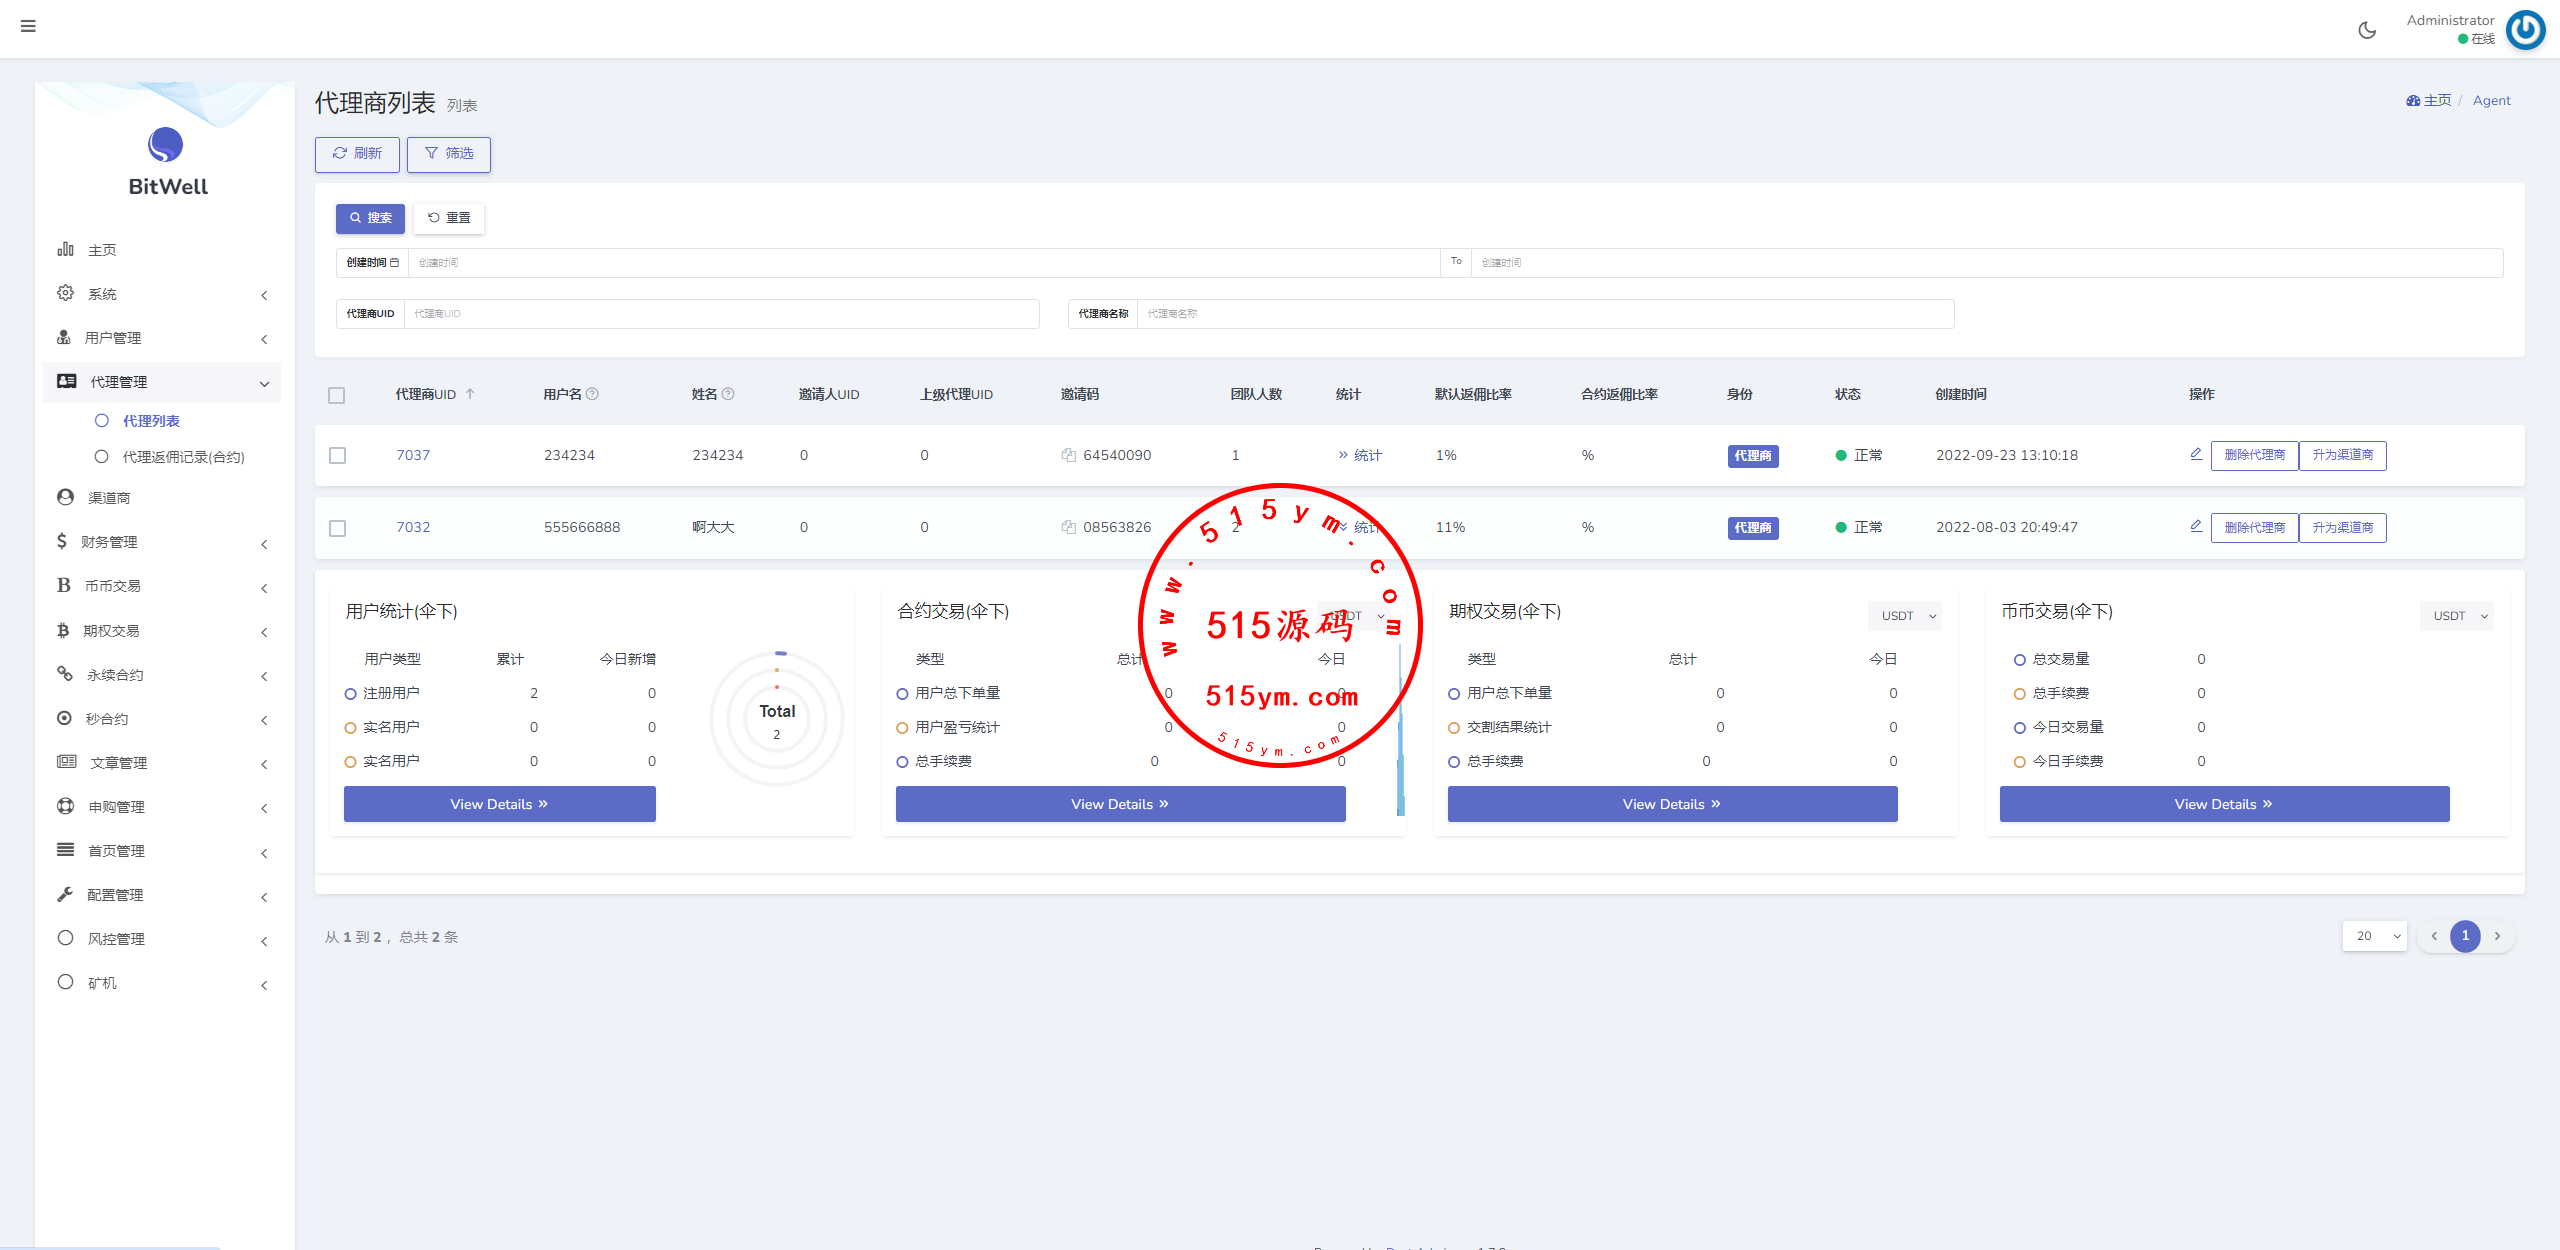2560x1250 pixels.
Task: Click help icon next to 用户名 header
Action: [x=592, y=394]
